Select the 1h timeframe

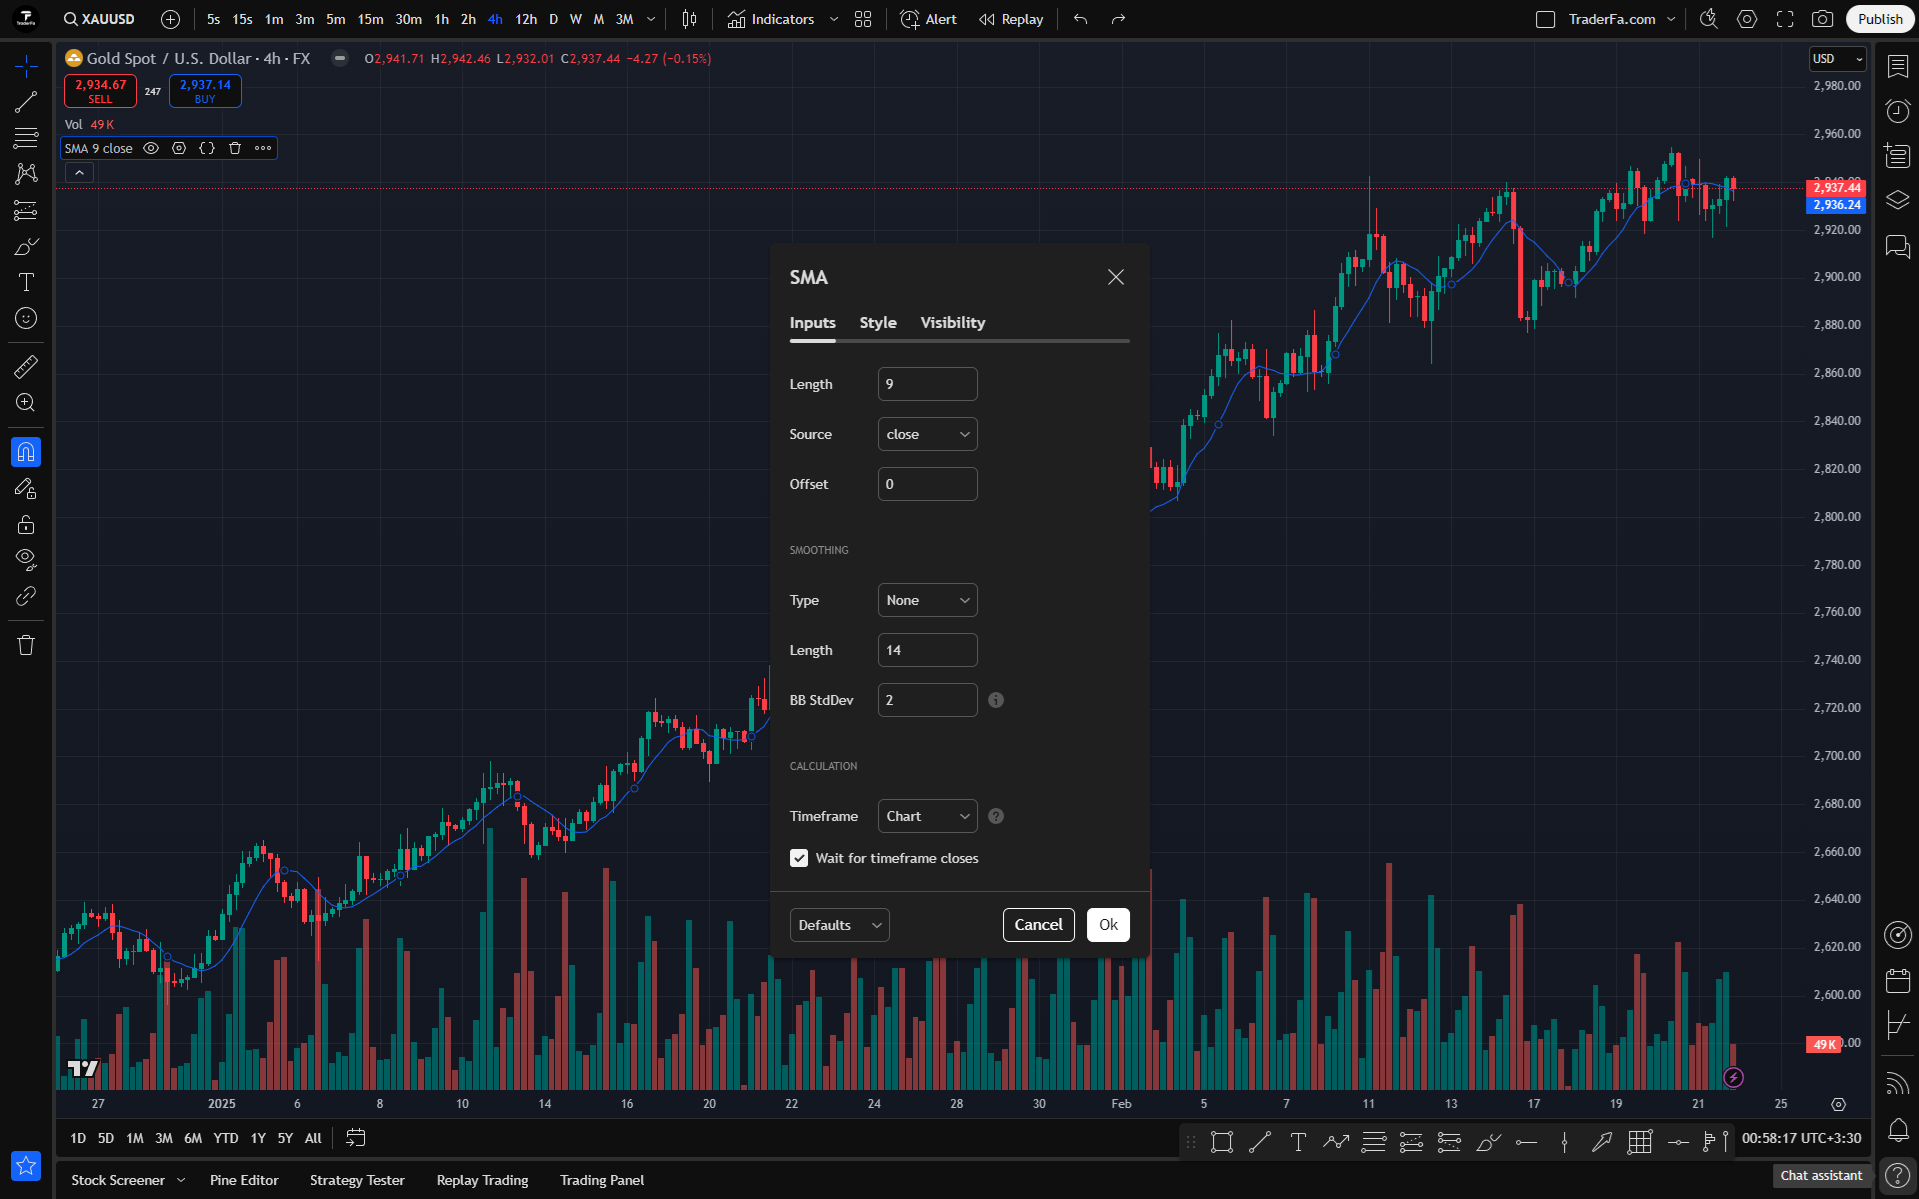441,19
